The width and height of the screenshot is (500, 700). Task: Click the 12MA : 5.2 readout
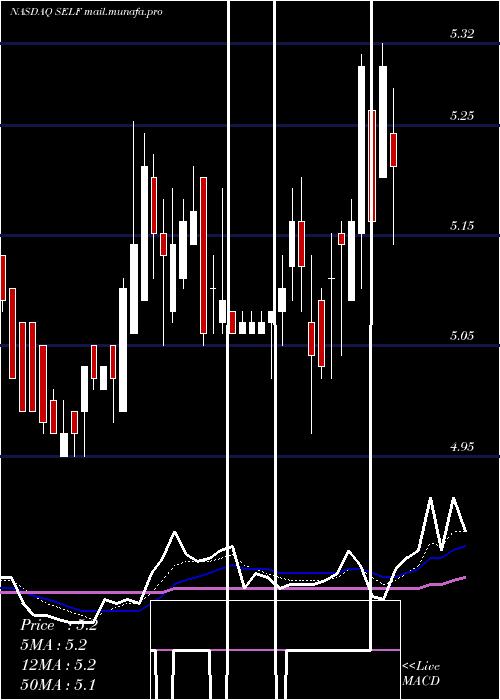[58, 665]
